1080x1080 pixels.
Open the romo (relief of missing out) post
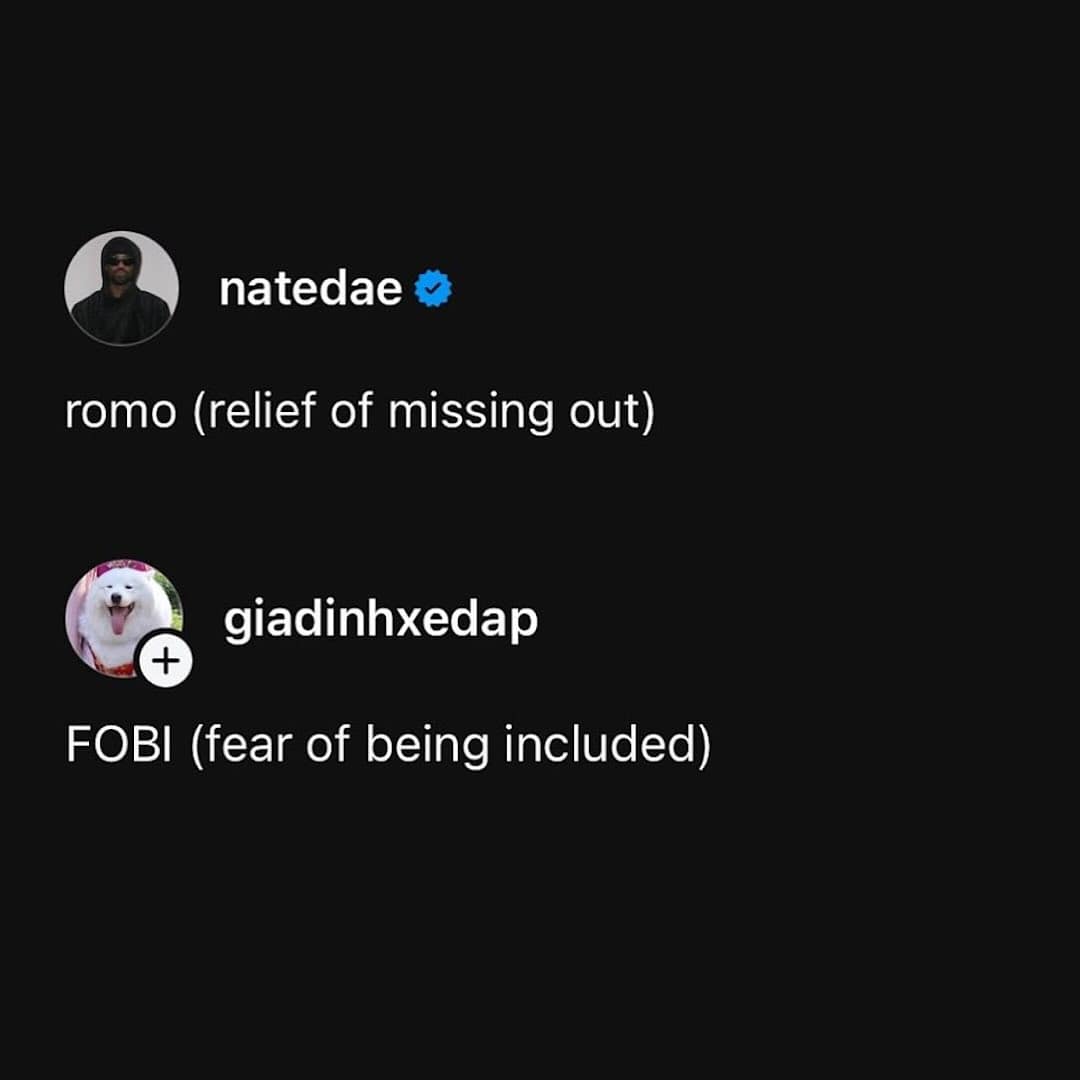point(360,411)
